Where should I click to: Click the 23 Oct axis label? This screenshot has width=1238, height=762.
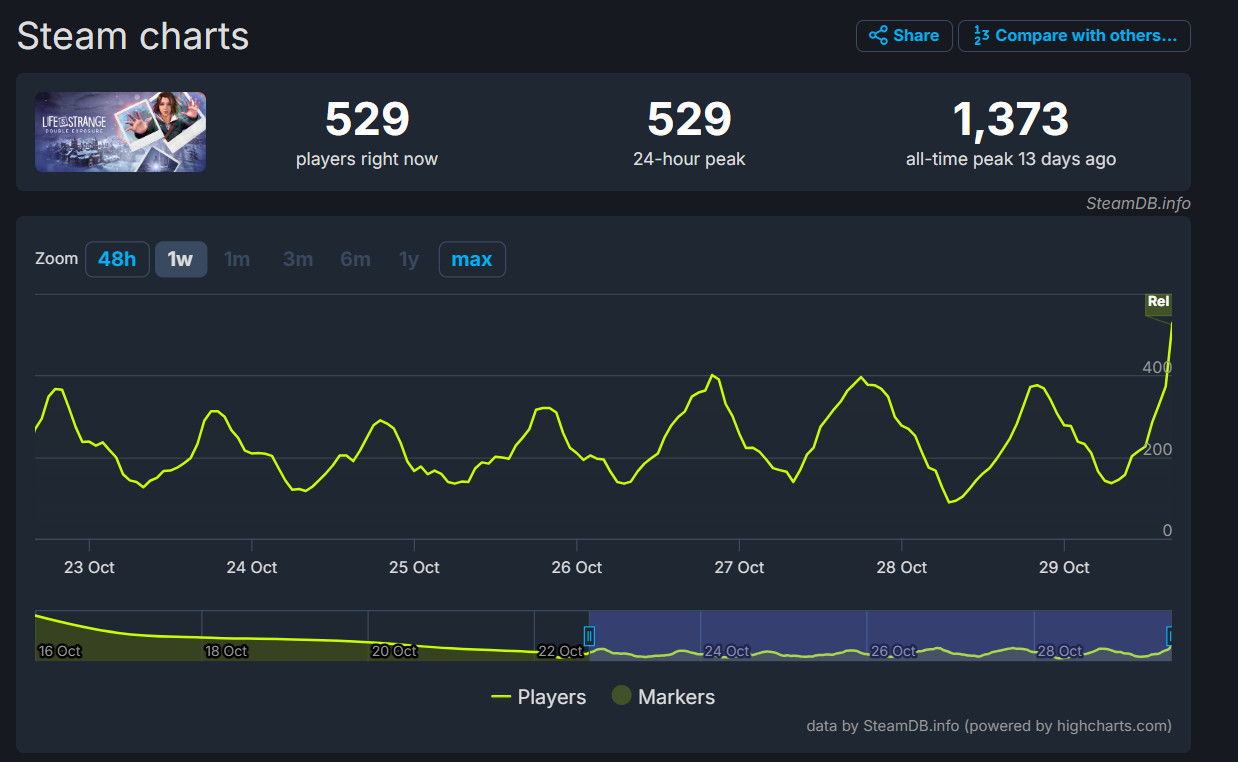(x=89, y=567)
